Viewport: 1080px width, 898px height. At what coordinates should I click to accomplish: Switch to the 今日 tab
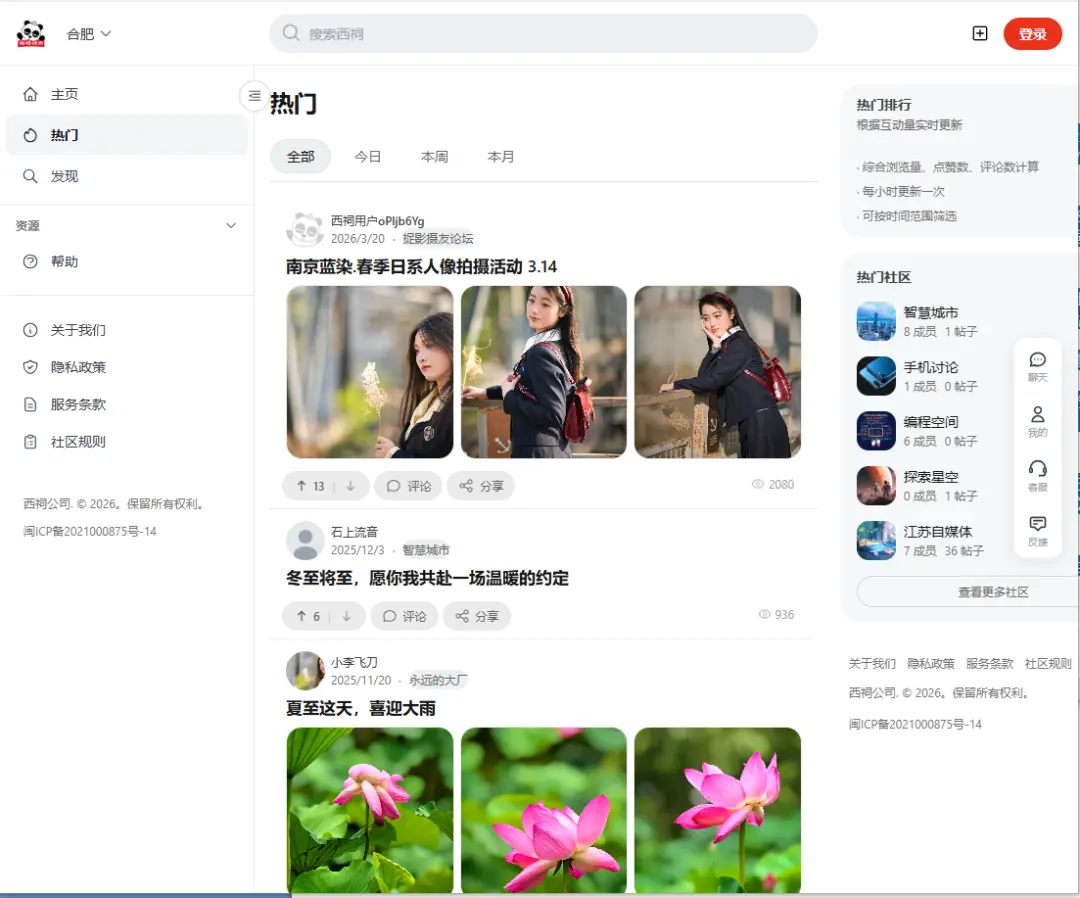pyautogui.click(x=367, y=157)
